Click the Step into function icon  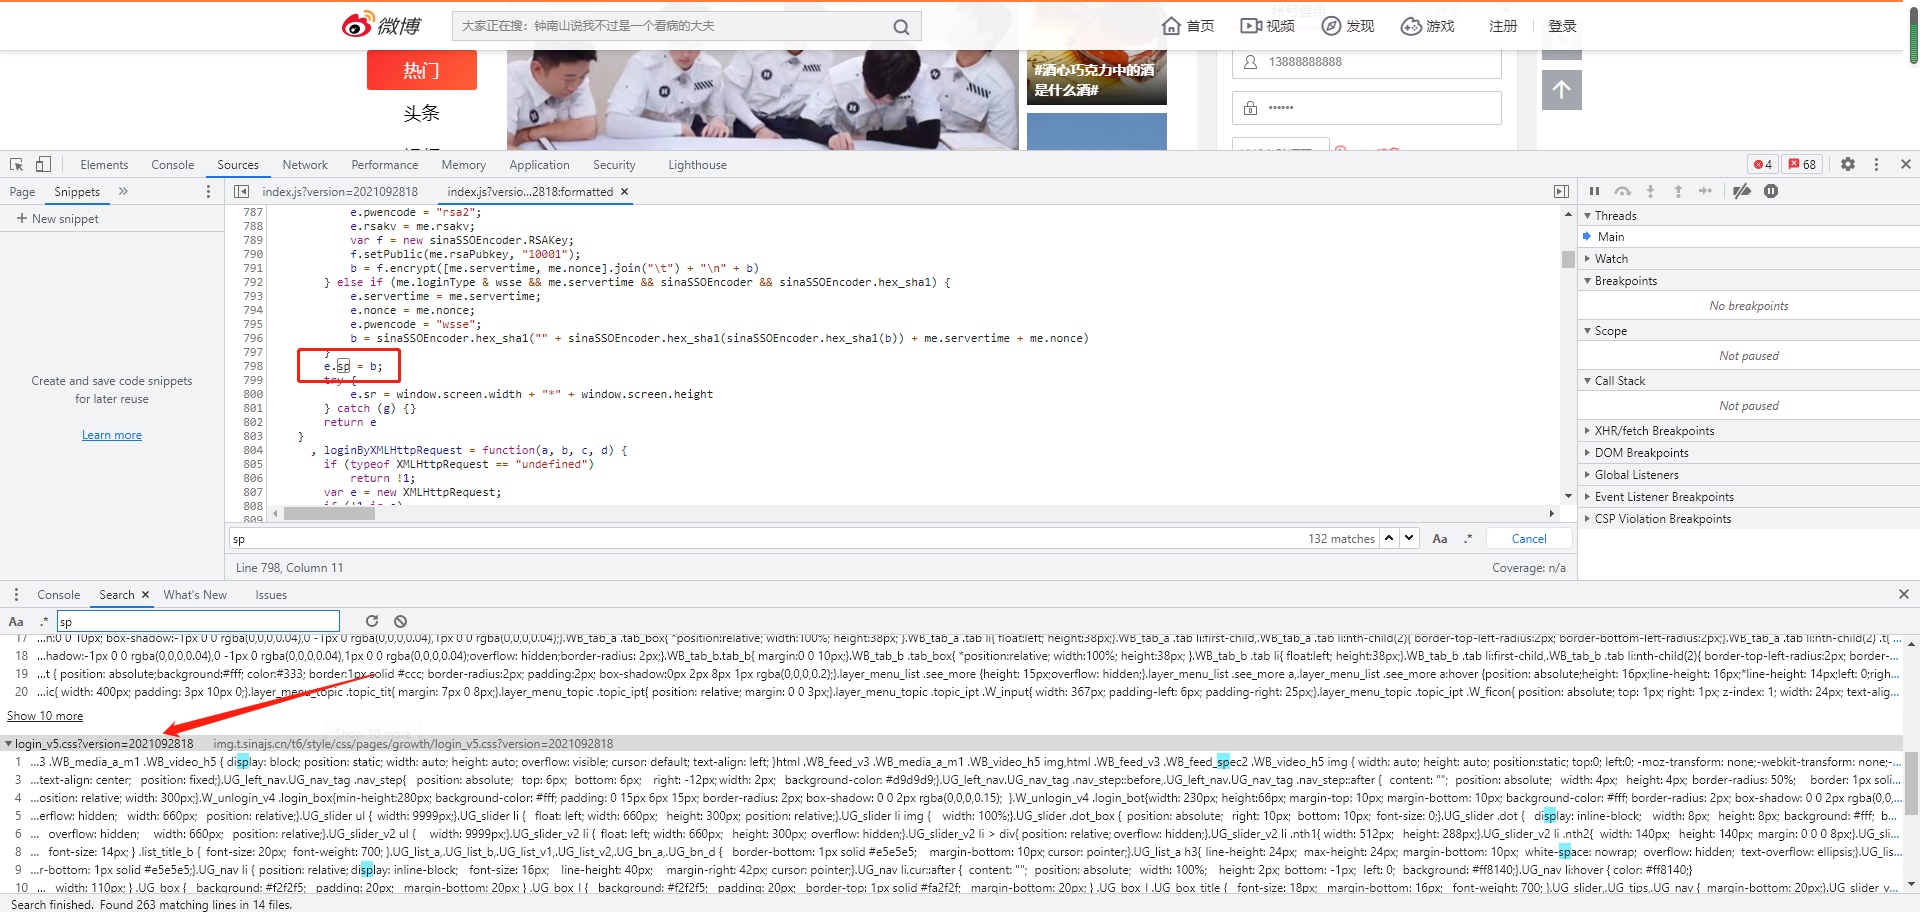(x=1650, y=191)
